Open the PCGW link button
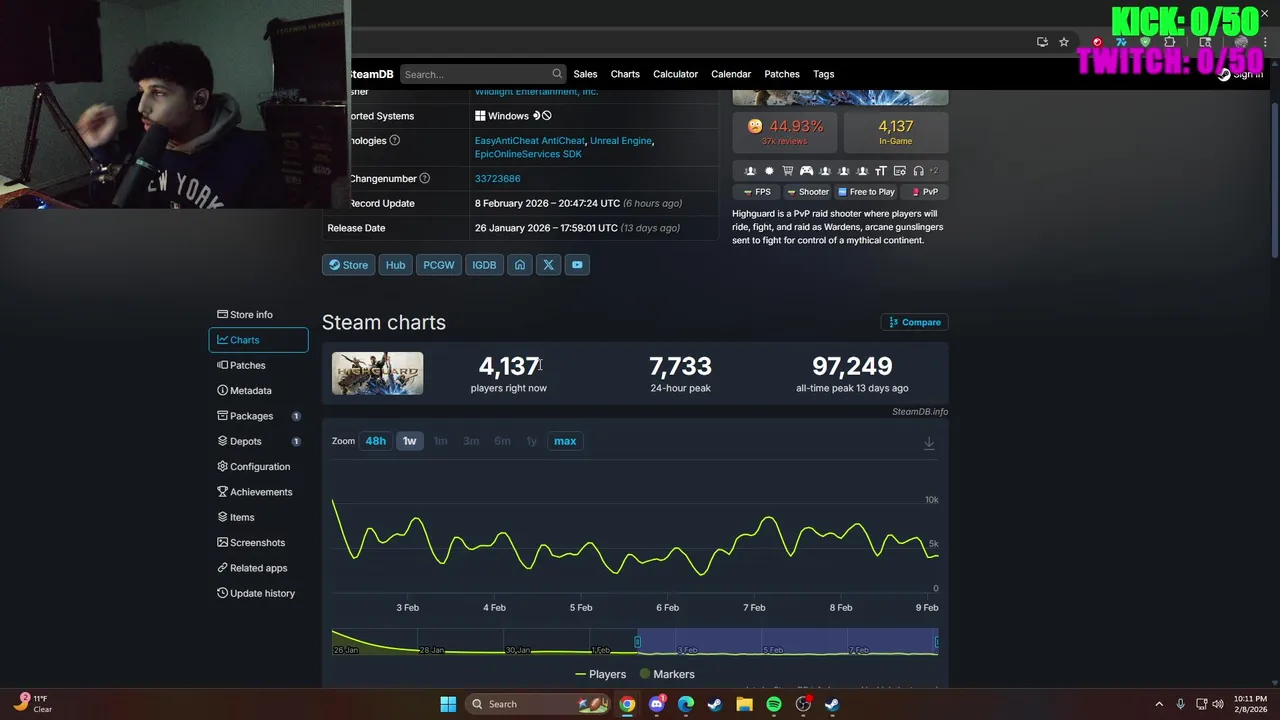This screenshot has width=1280, height=720. [x=438, y=265]
